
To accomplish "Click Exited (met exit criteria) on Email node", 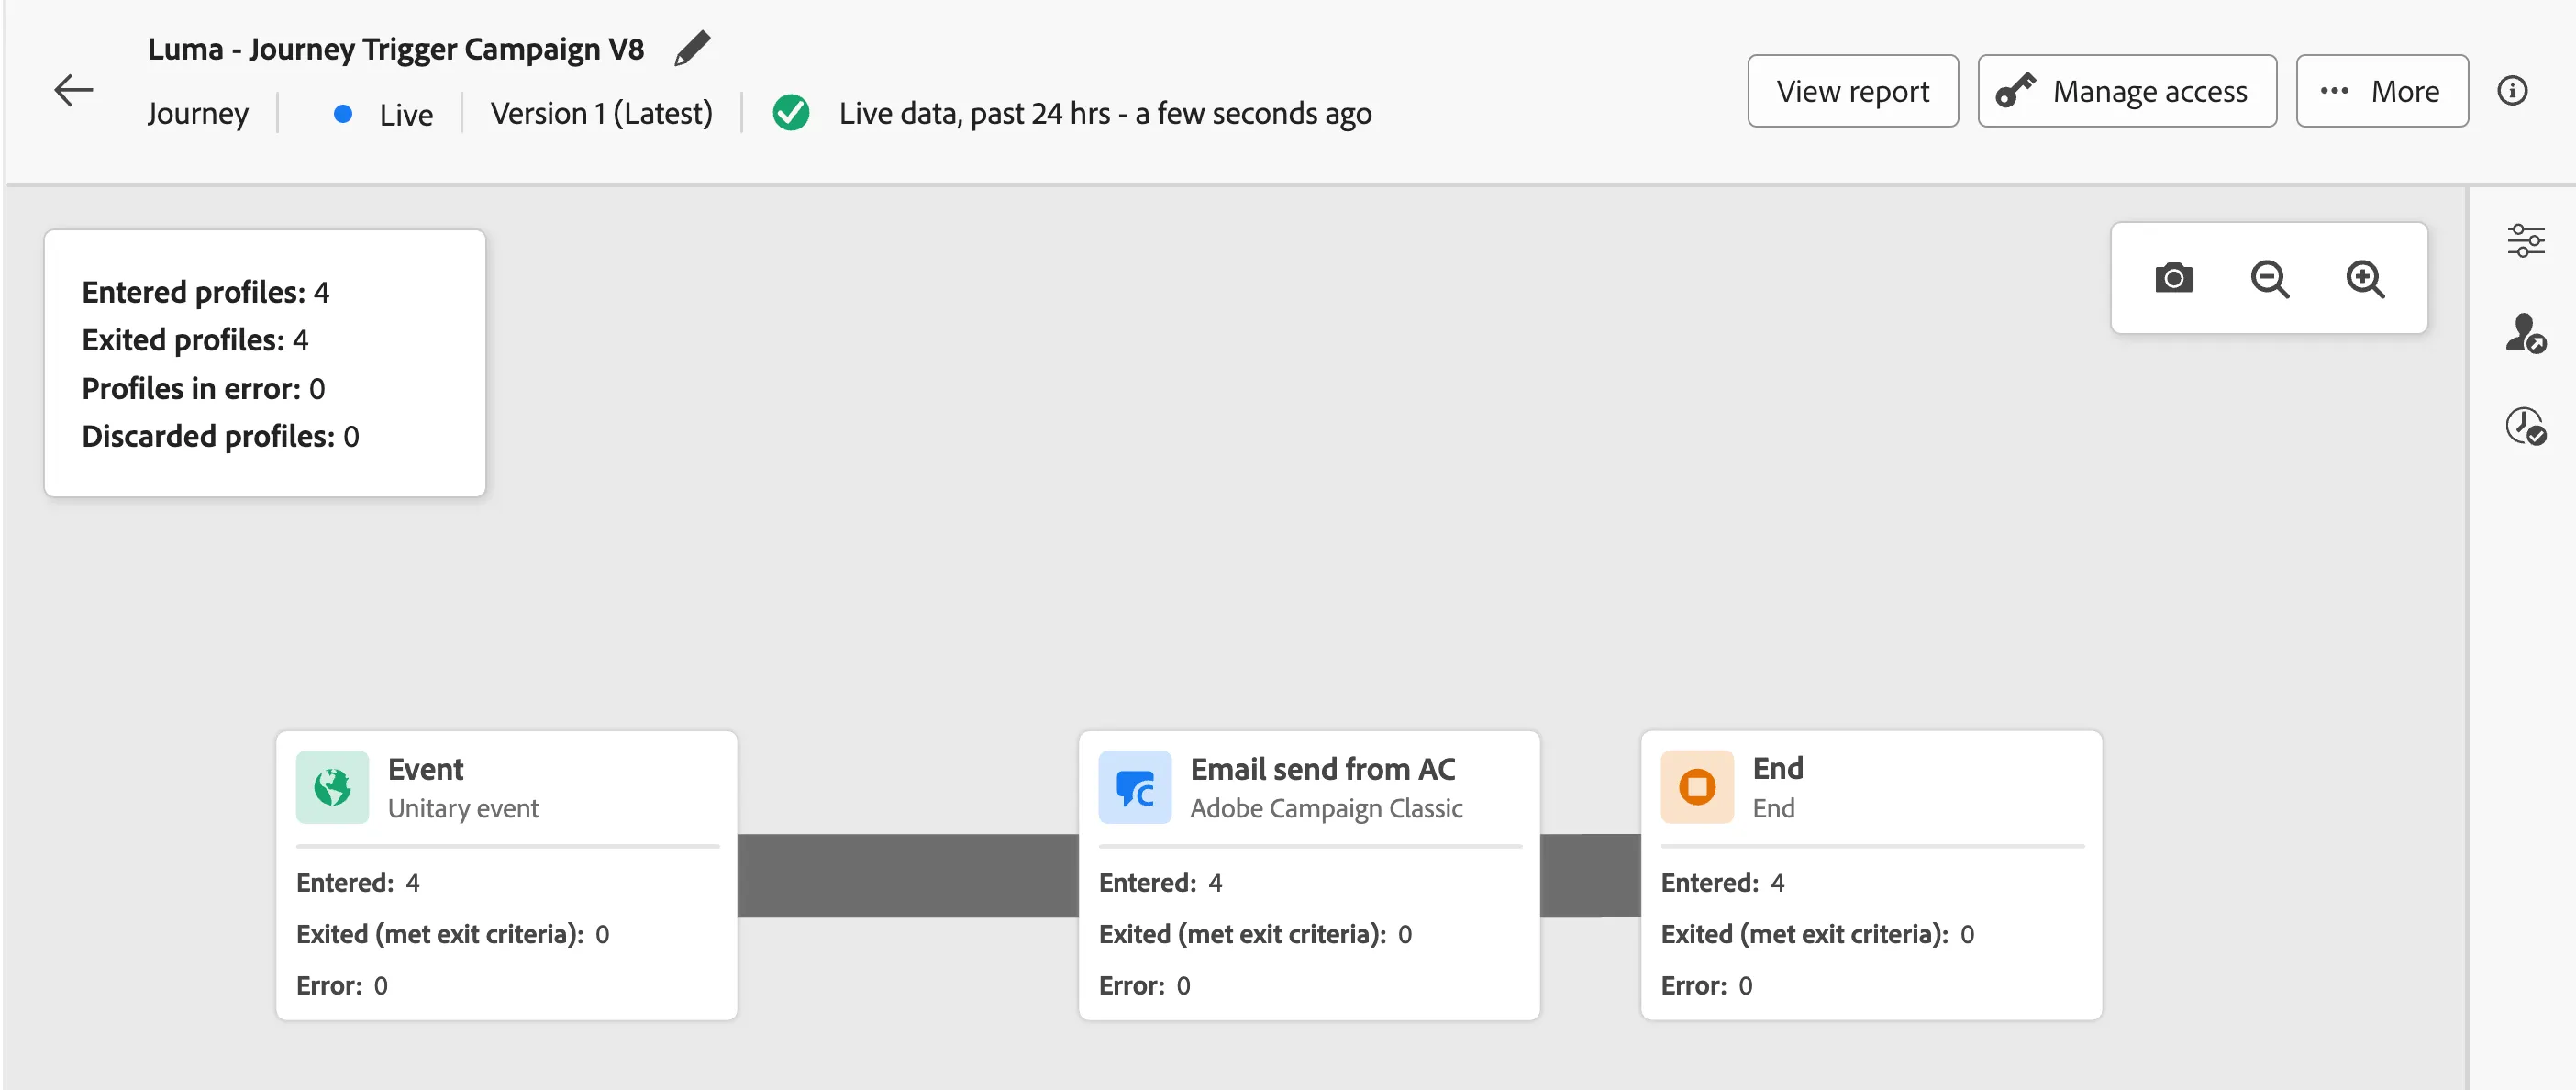I will pos(1255,933).
